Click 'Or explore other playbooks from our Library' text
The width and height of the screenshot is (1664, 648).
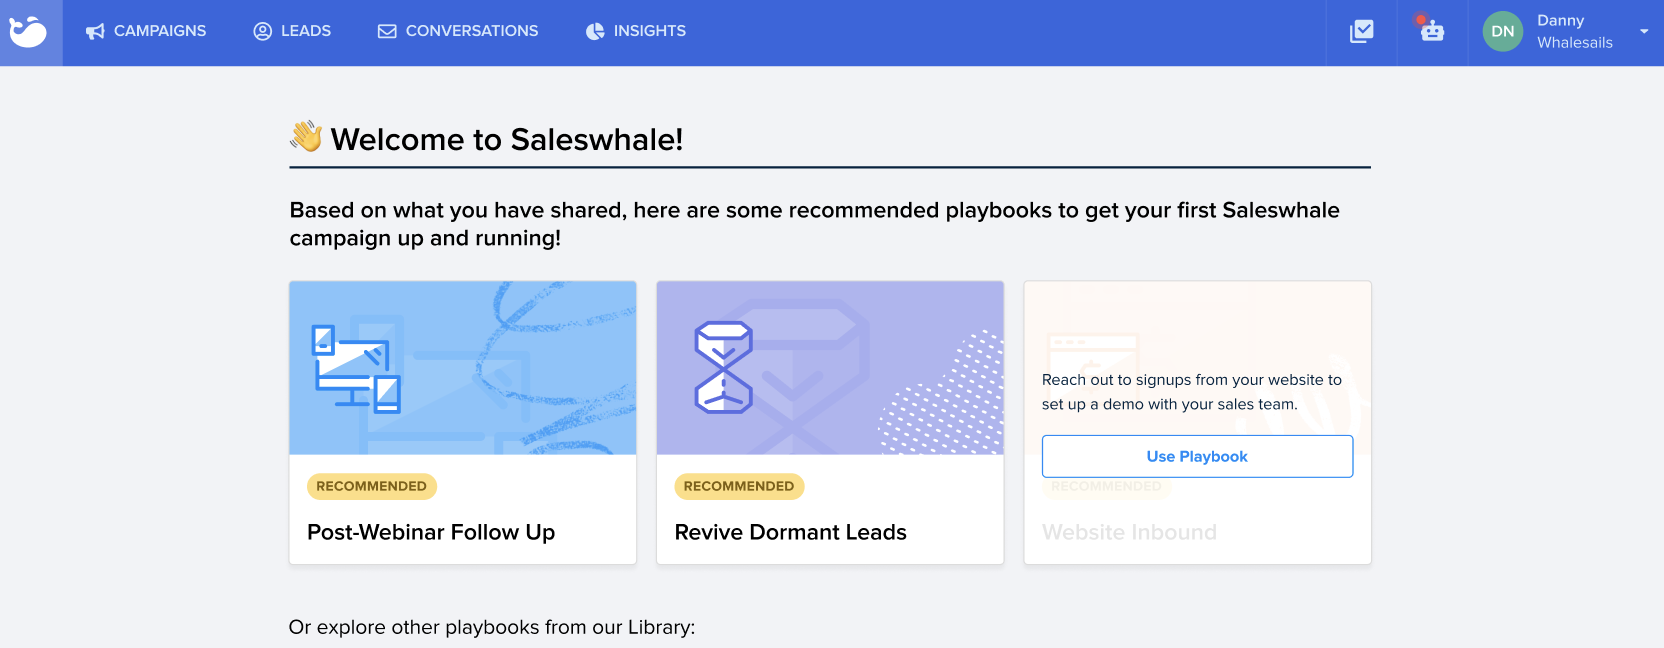pyautogui.click(x=492, y=627)
